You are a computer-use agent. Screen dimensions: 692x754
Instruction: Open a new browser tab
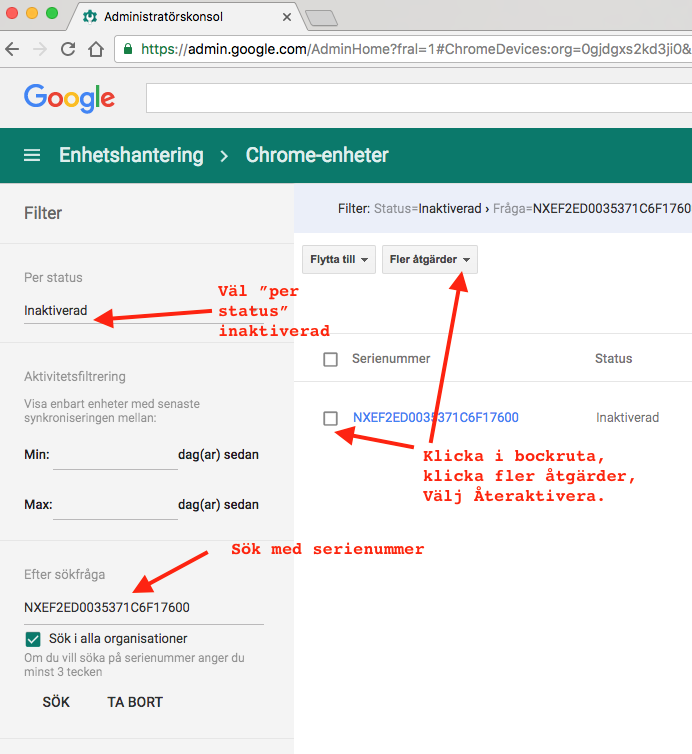click(x=321, y=18)
